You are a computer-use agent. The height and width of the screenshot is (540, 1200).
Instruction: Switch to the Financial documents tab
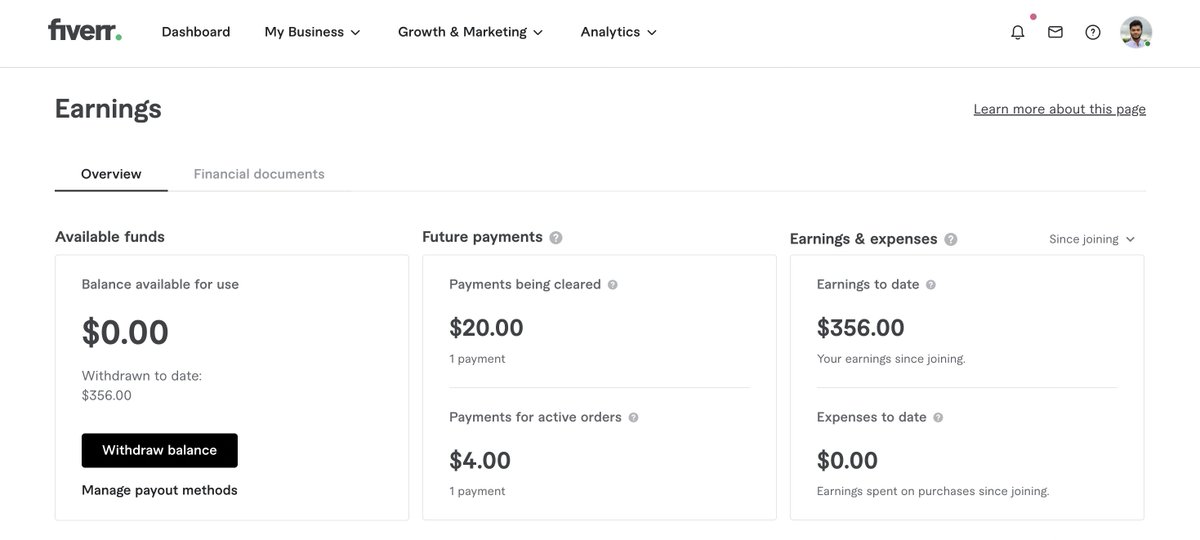coord(259,174)
